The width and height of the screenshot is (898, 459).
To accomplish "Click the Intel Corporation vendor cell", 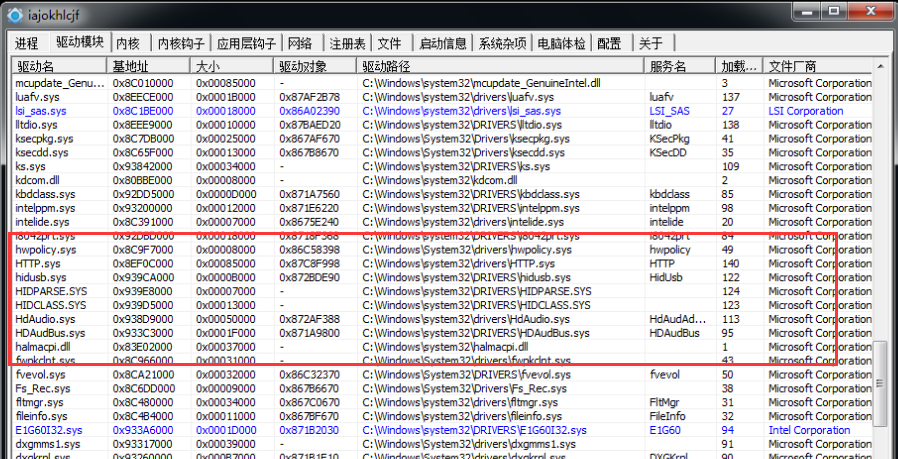I will coord(809,430).
